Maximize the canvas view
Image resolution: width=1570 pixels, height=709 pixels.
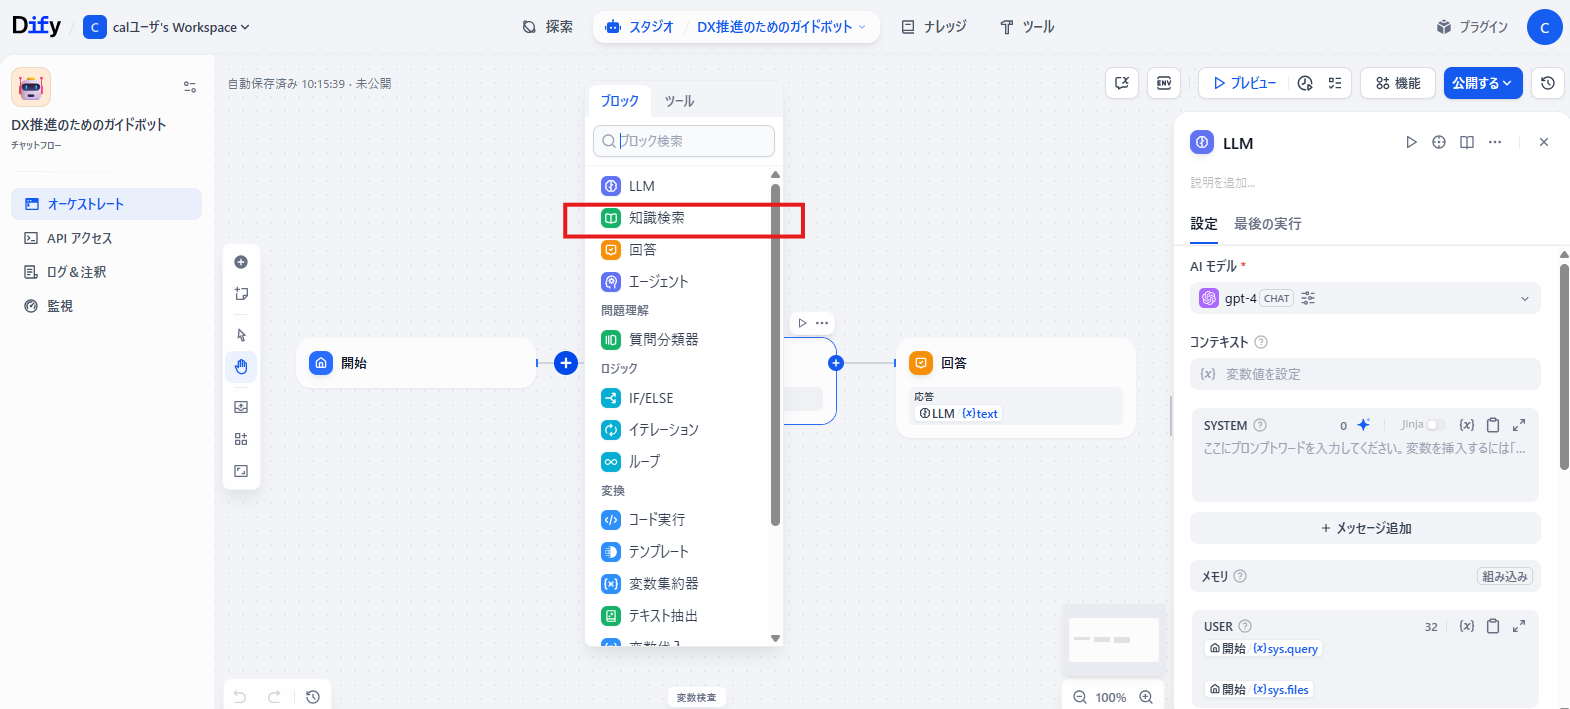(241, 471)
